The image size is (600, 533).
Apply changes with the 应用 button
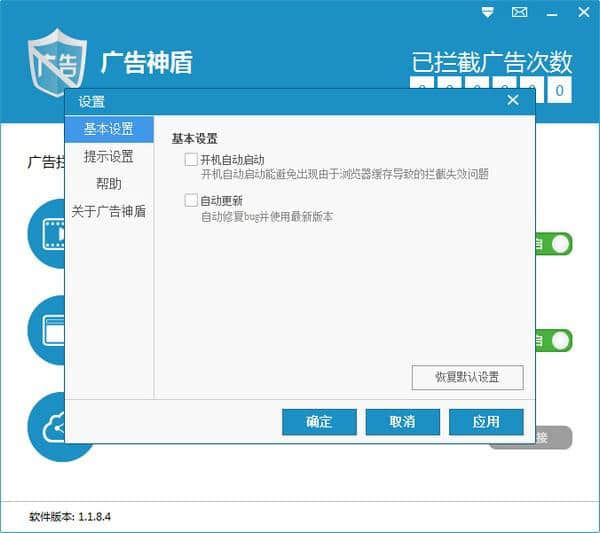tap(486, 421)
